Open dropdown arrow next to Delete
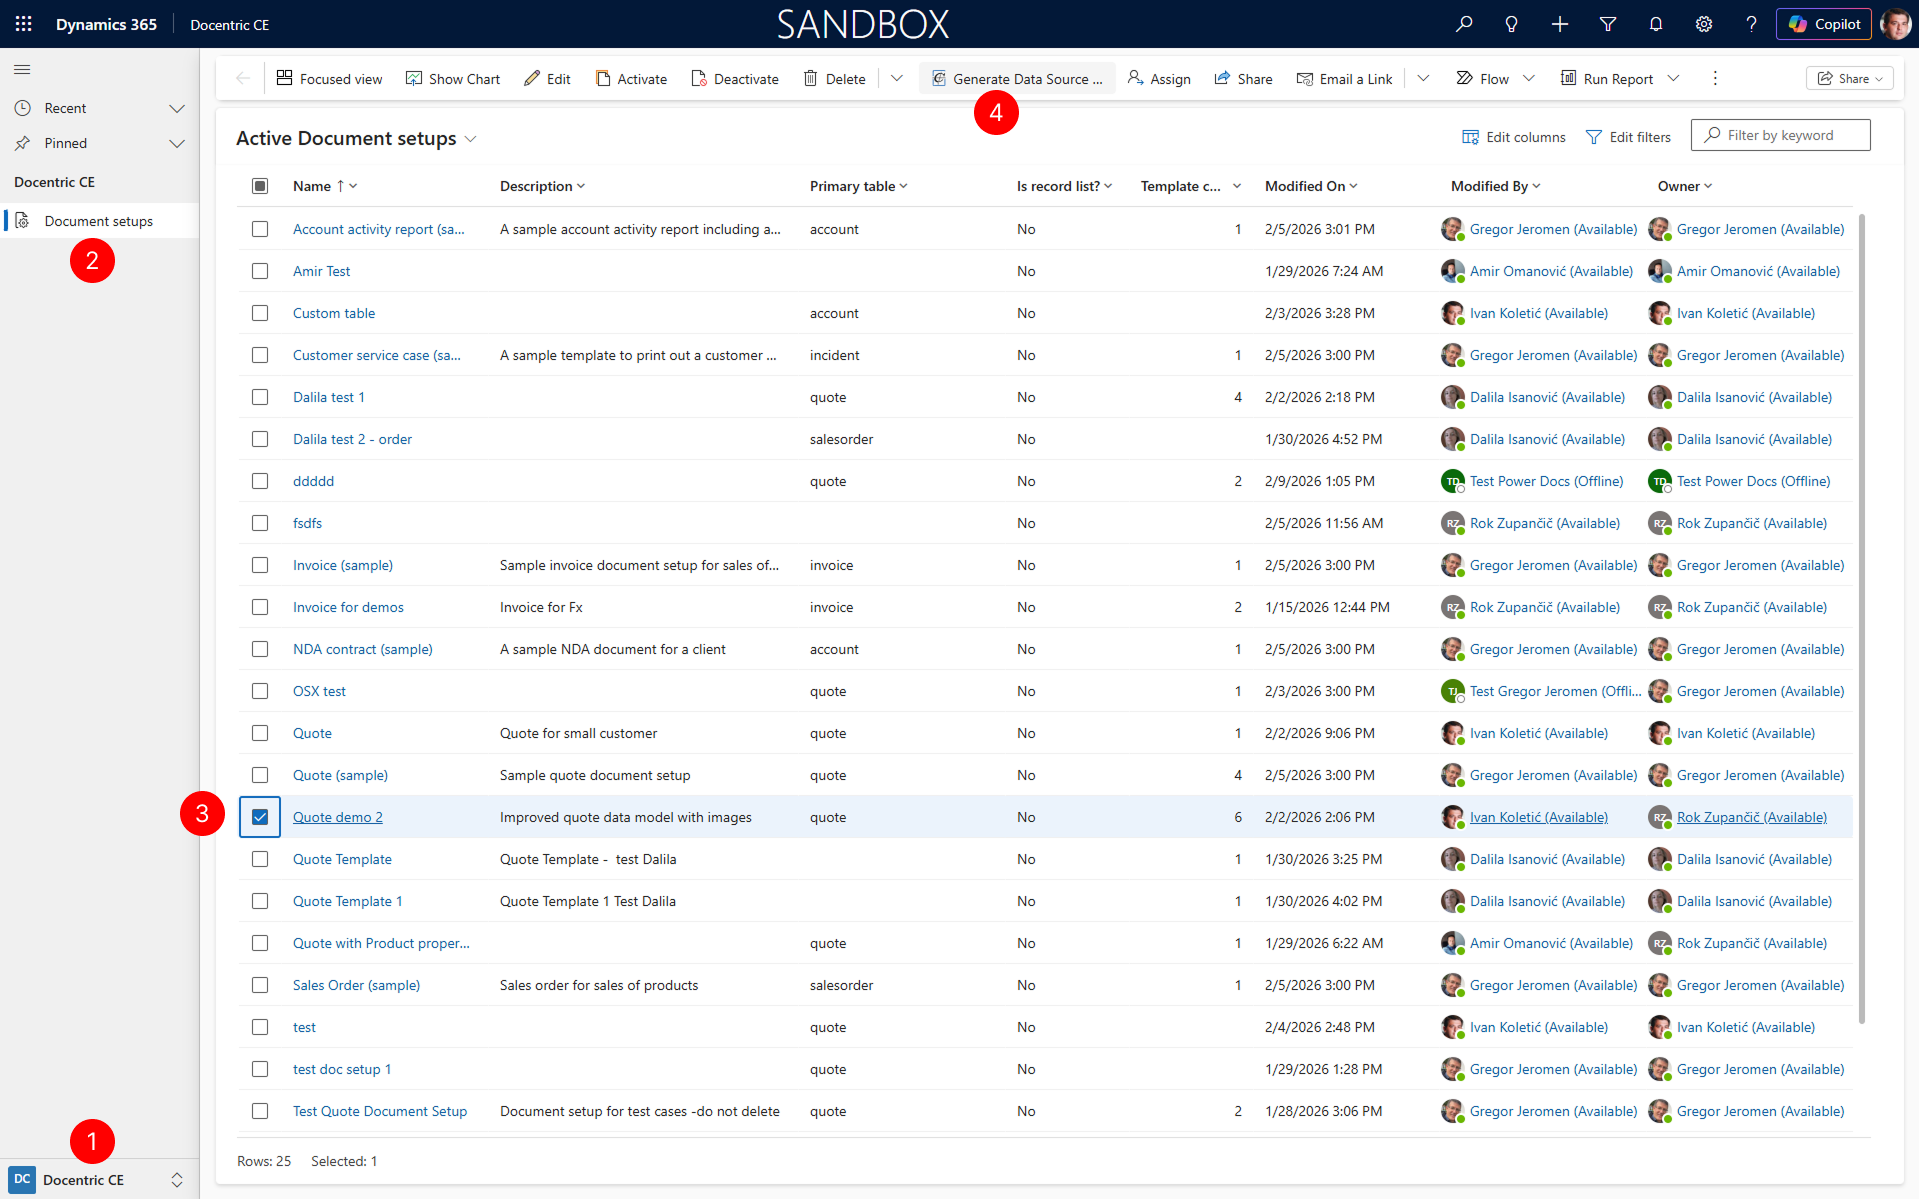 (x=897, y=78)
